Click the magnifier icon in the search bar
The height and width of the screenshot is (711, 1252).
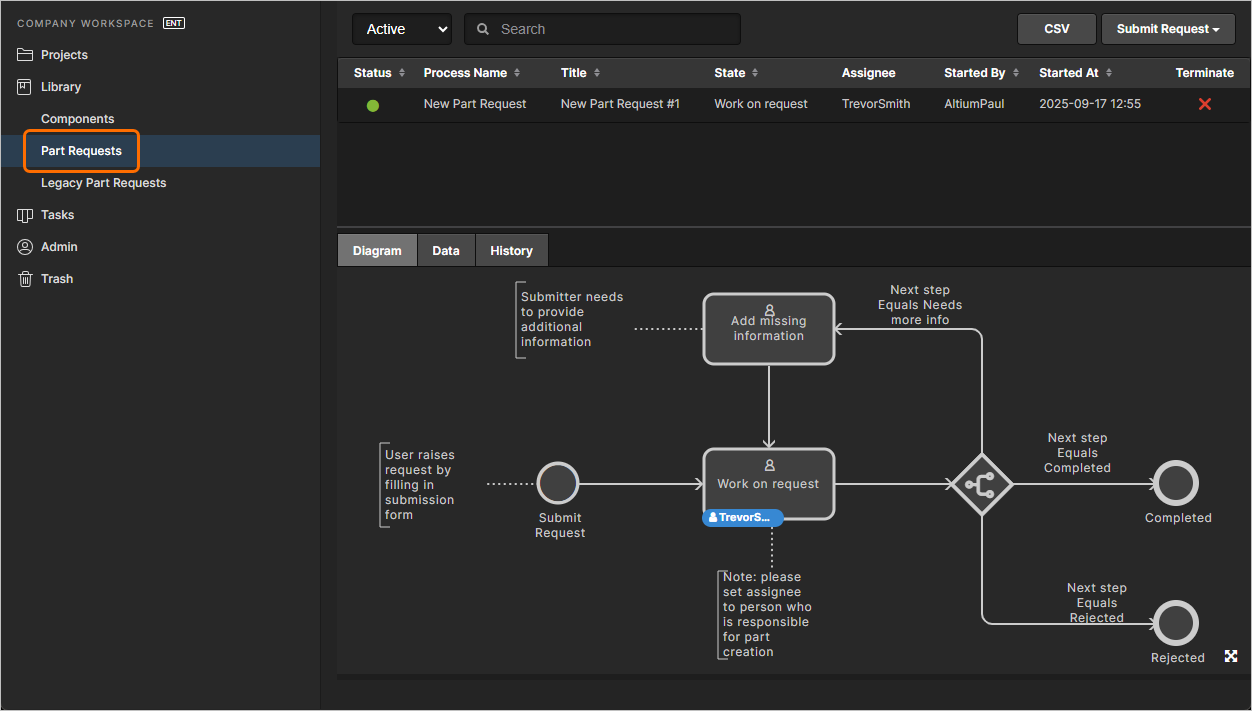click(481, 29)
